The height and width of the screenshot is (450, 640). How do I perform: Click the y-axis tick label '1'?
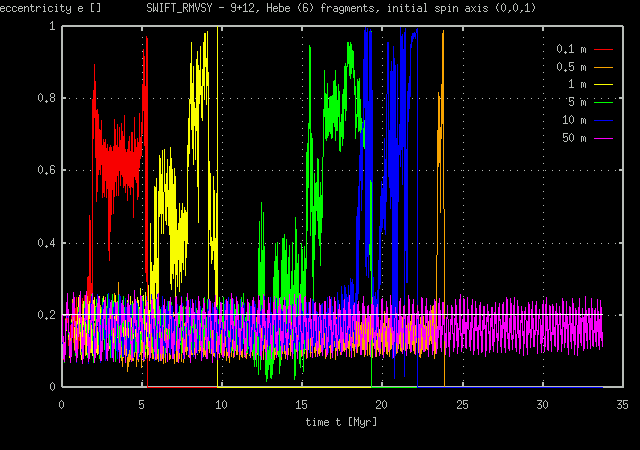(x=52, y=26)
